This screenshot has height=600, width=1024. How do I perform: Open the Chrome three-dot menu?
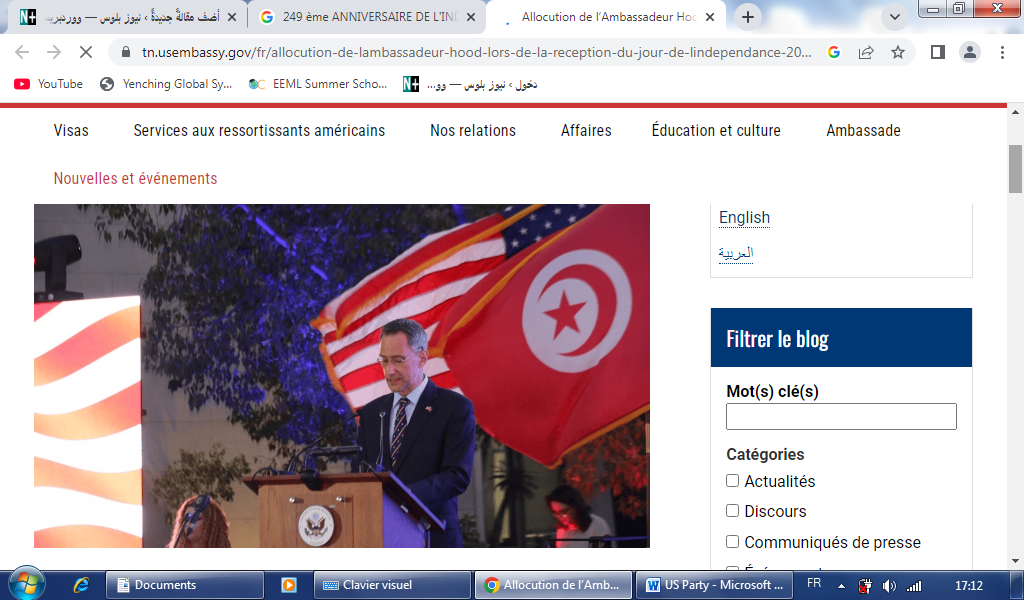pyautogui.click(x=1002, y=52)
